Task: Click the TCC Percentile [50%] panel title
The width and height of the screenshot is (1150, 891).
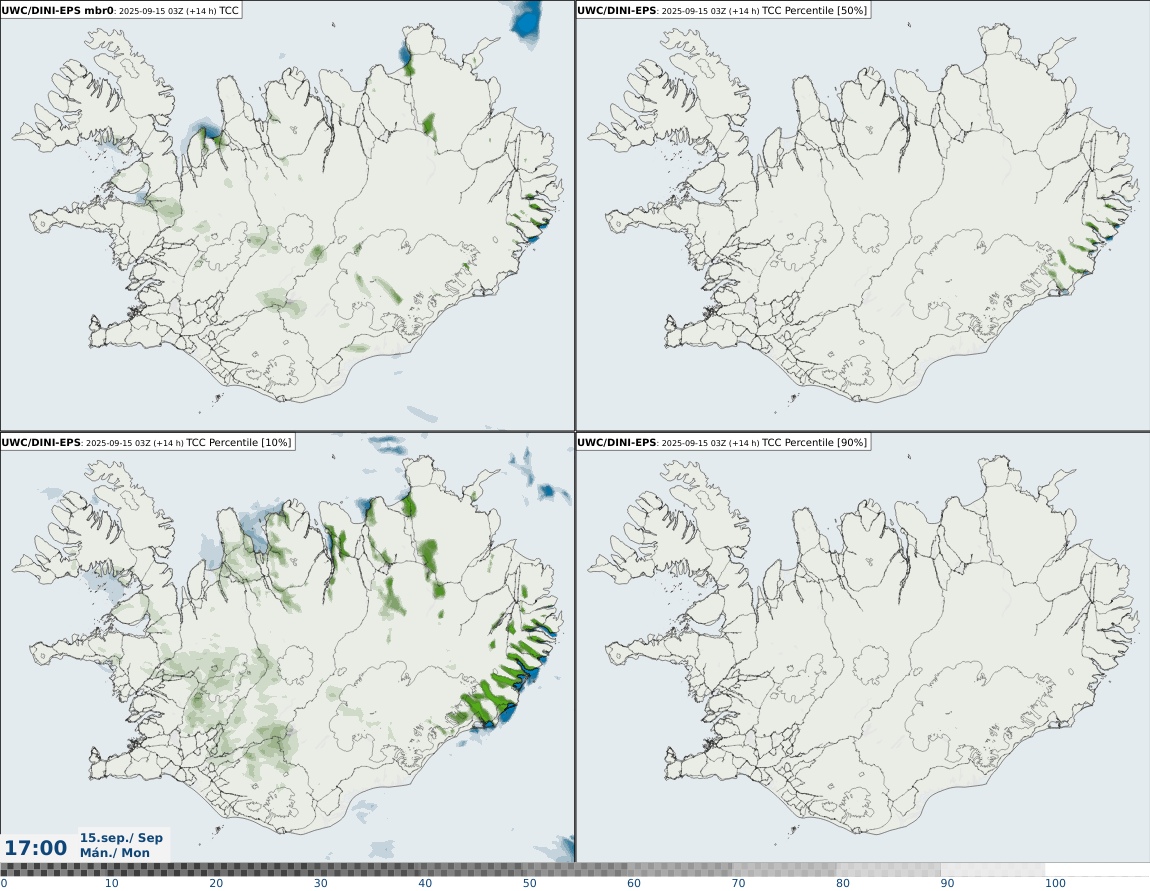Action: coord(722,10)
